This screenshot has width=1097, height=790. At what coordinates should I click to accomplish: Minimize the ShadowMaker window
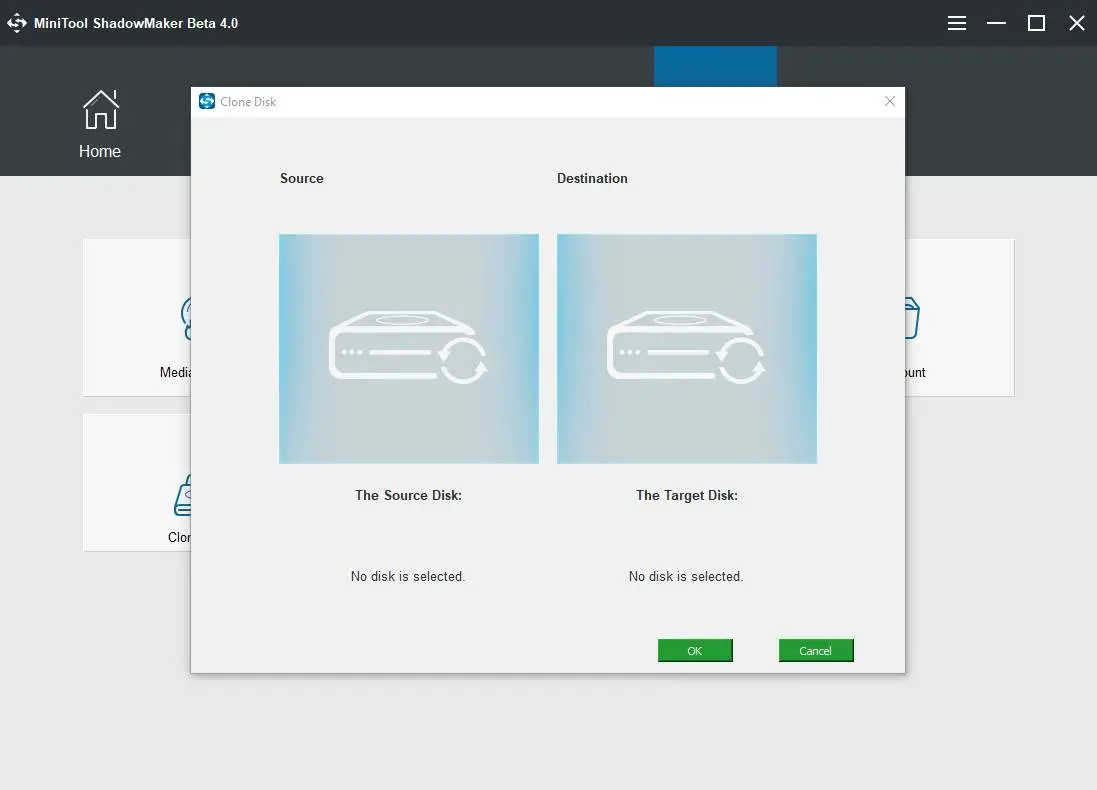[x=996, y=23]
